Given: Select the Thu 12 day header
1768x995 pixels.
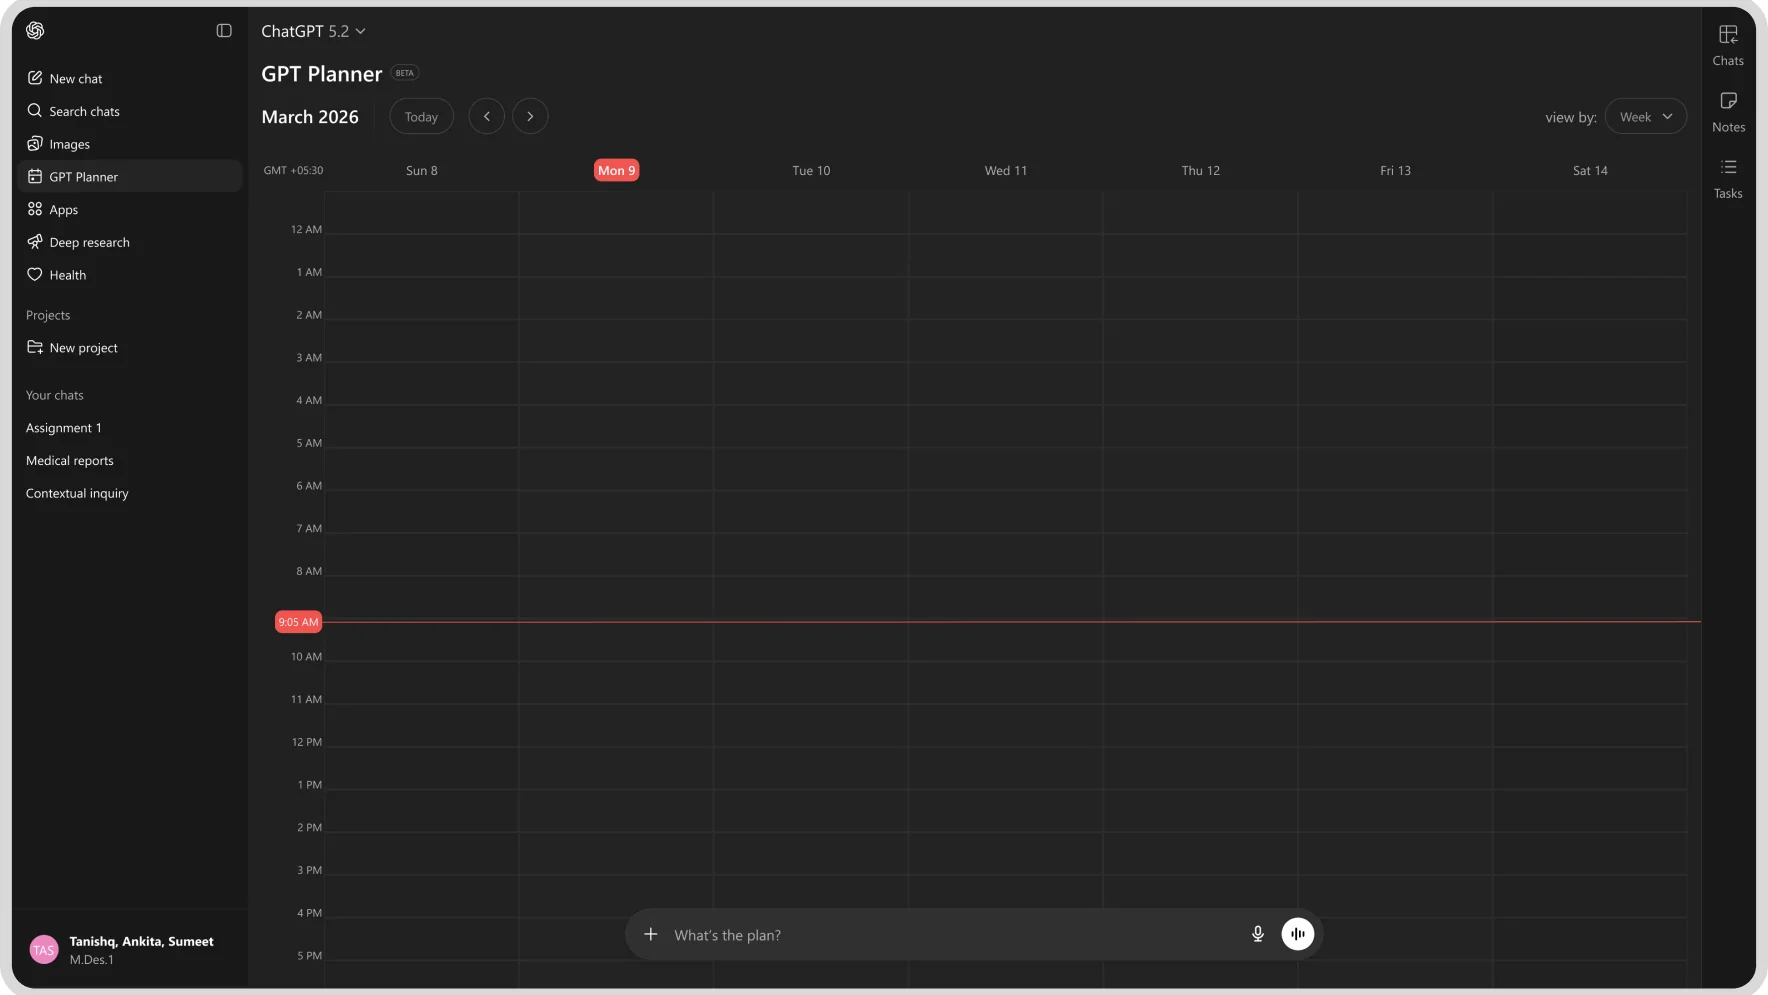Looking at the screenshot, I should pos(1201,171).
